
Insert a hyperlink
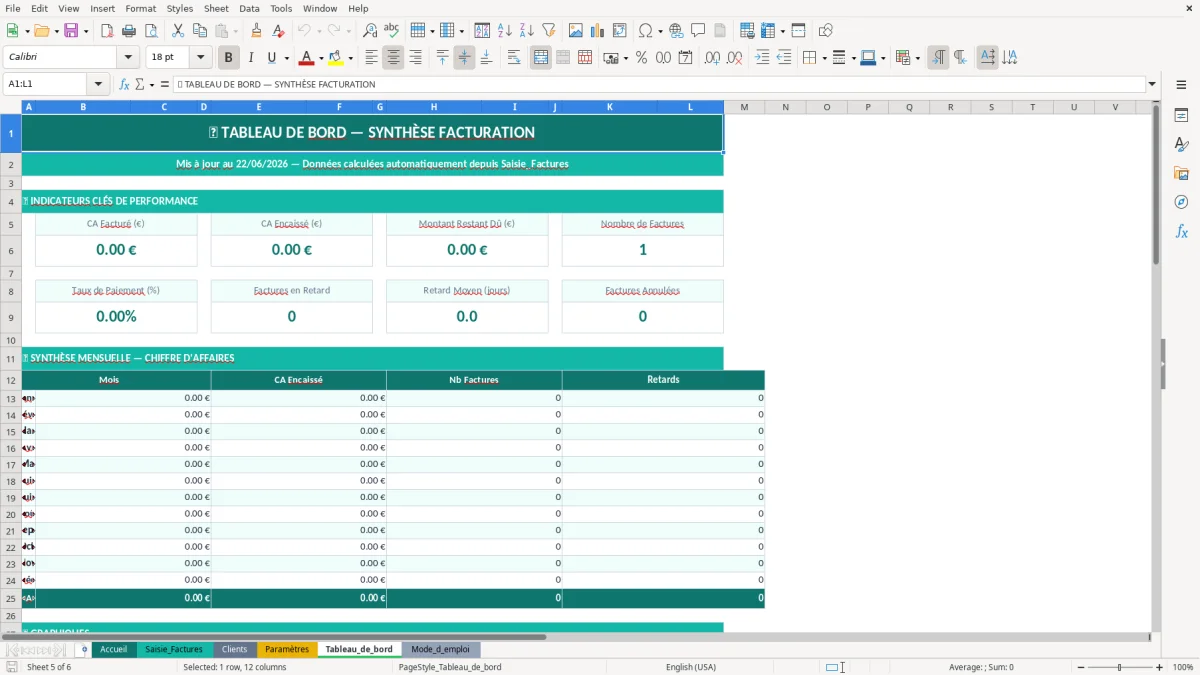pyautogui.click(x=676, y=31)
